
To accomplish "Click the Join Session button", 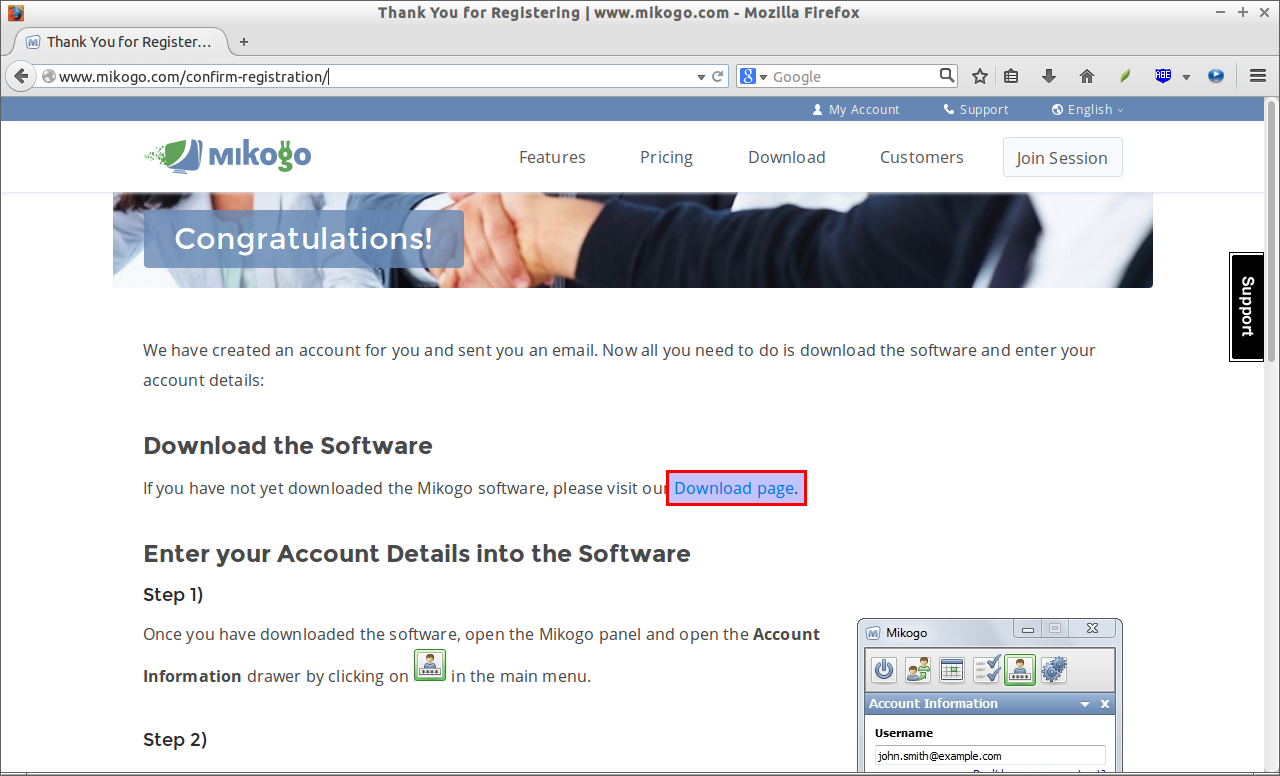I will (1062, 157).
